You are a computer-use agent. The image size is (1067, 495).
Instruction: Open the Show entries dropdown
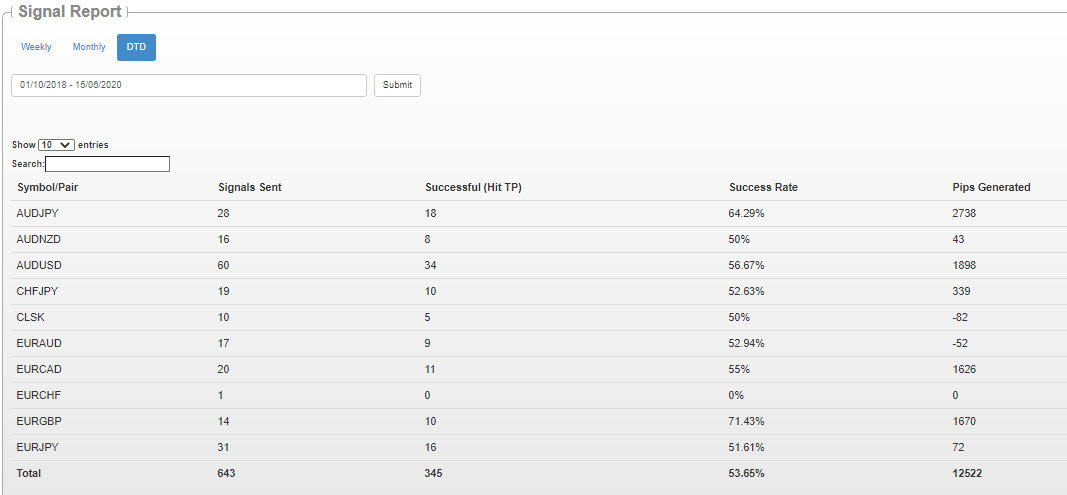pos(56,145)
